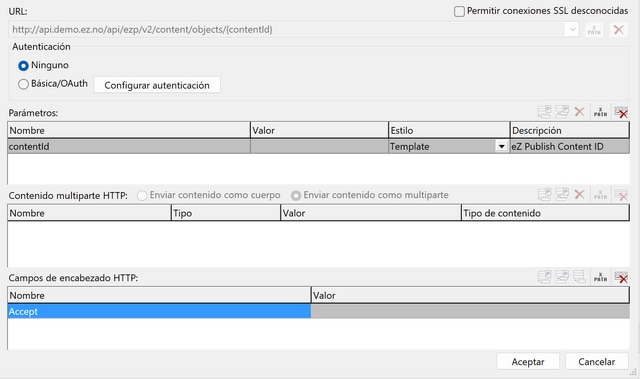The width and height of the screenshot is (640, 379).
Task: Click insert row icon in Parámetros toolbar
Action: coord(562,112)
